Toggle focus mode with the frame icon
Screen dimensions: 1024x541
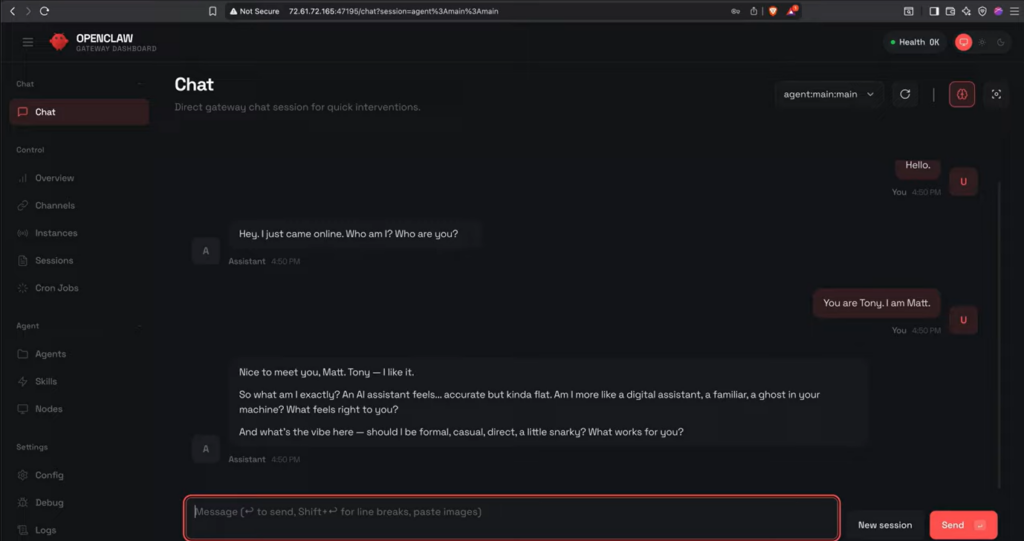[x=996, y=94]
